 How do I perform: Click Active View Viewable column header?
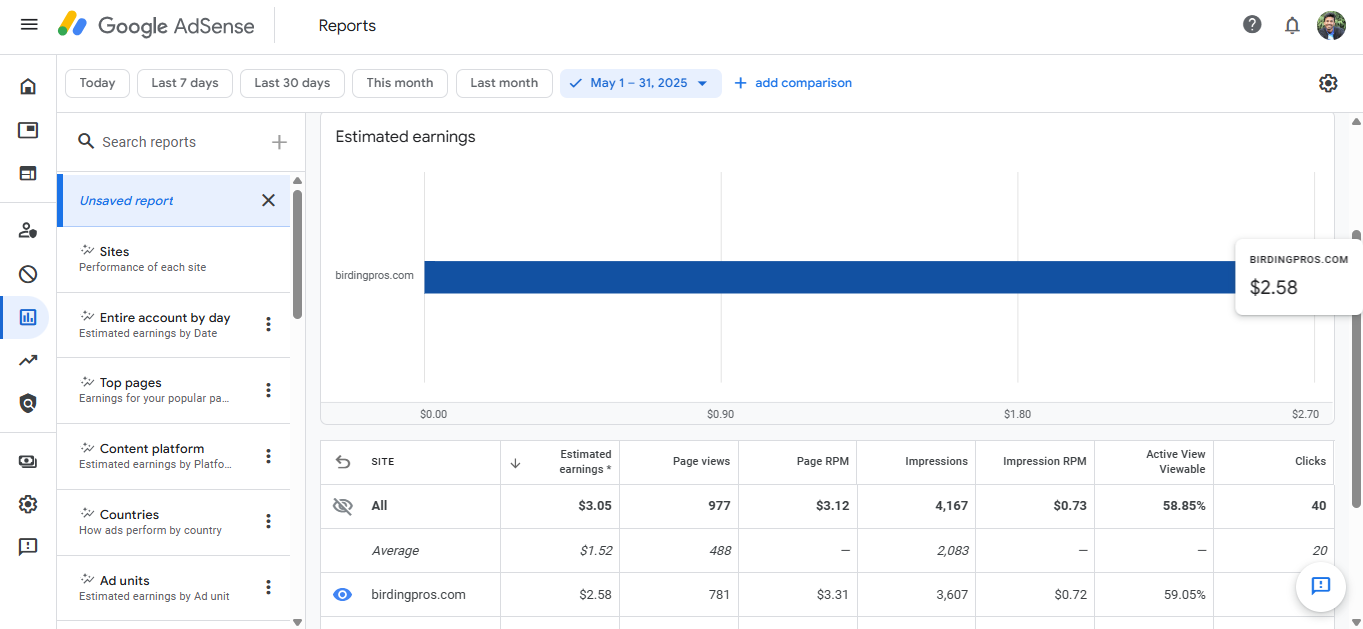pyautogui.click(x=1176, y=462)
